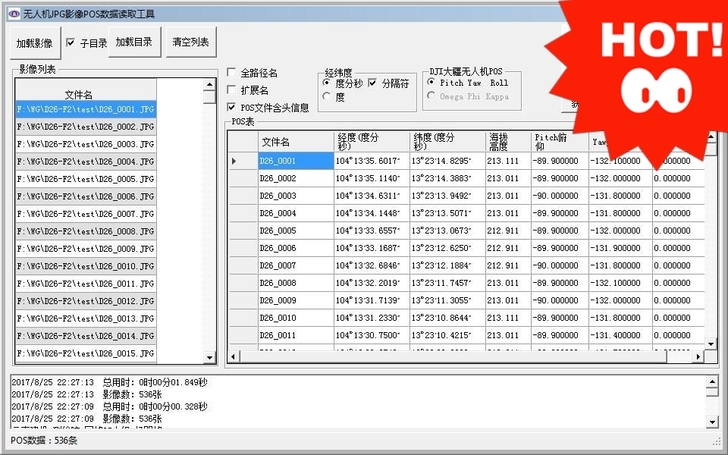The height and width of the screenshot is (455, 728).
Task: Select D26_0003.JPG in the image list
Action: 86,144
